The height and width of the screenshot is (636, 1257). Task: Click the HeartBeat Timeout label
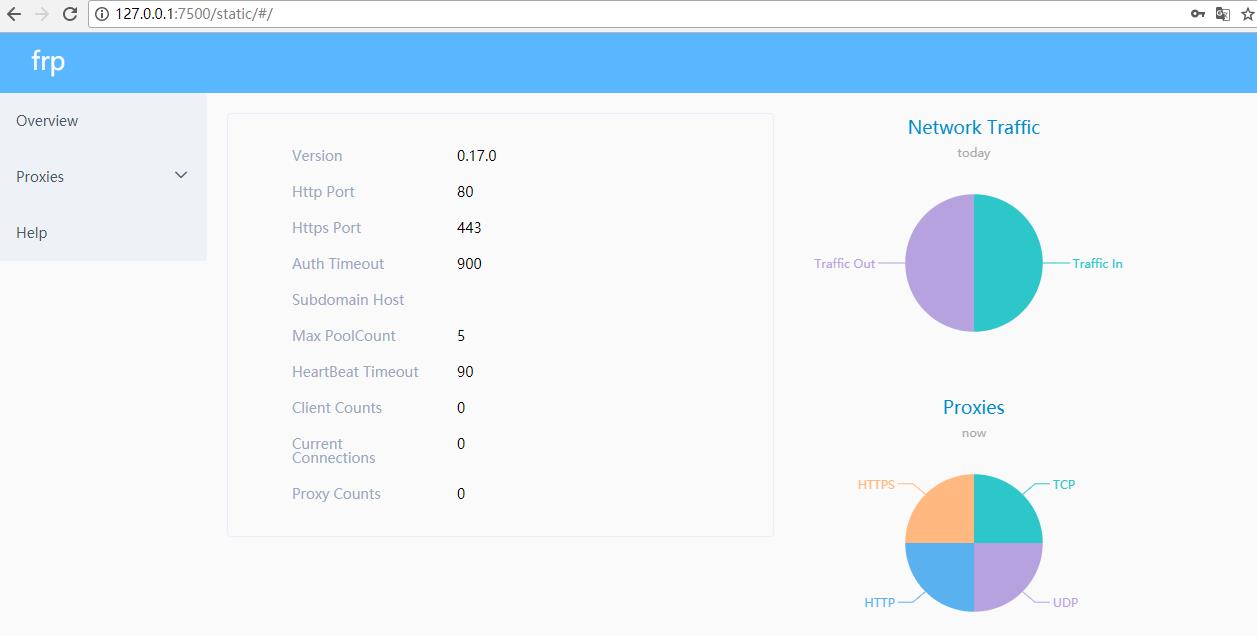click(355, 372)
